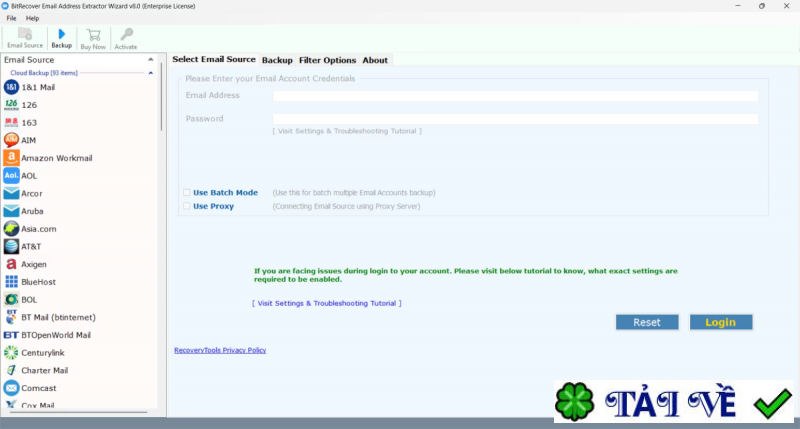Choose the Comcast source icon
Viewport: 800px width, 429px height.
coord(11,388)
